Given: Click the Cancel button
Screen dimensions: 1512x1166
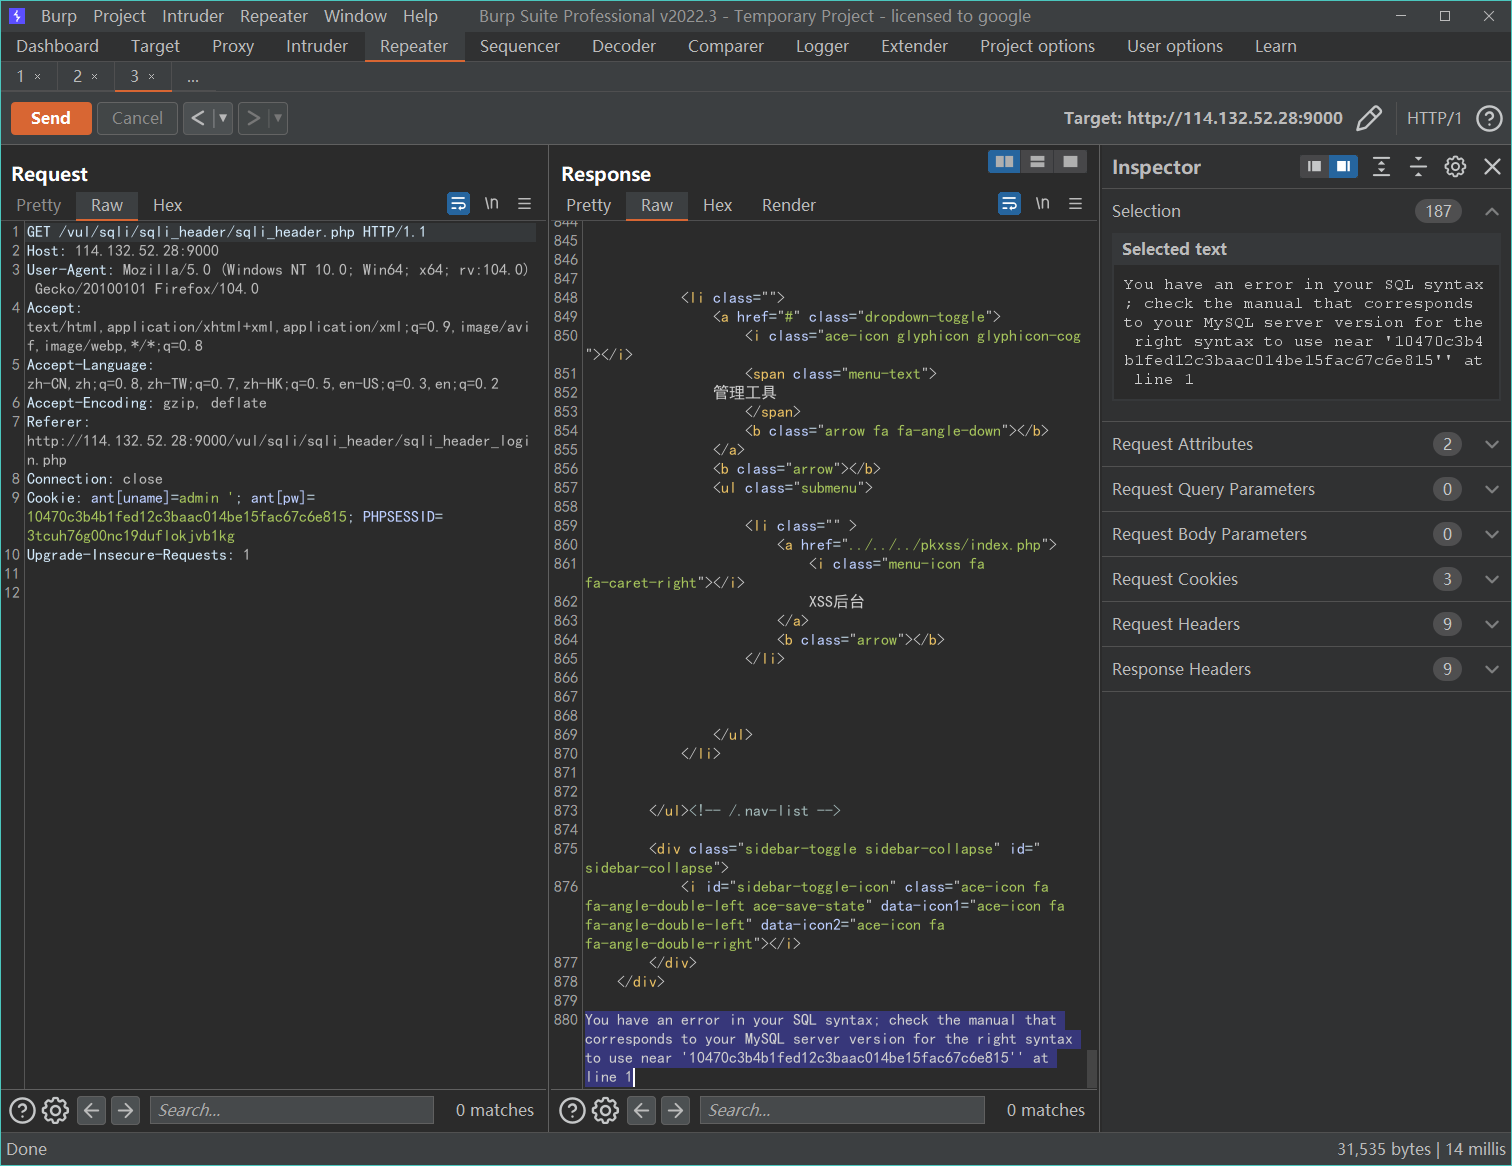Looking at the screenshot, I should [x=137, y=118].
